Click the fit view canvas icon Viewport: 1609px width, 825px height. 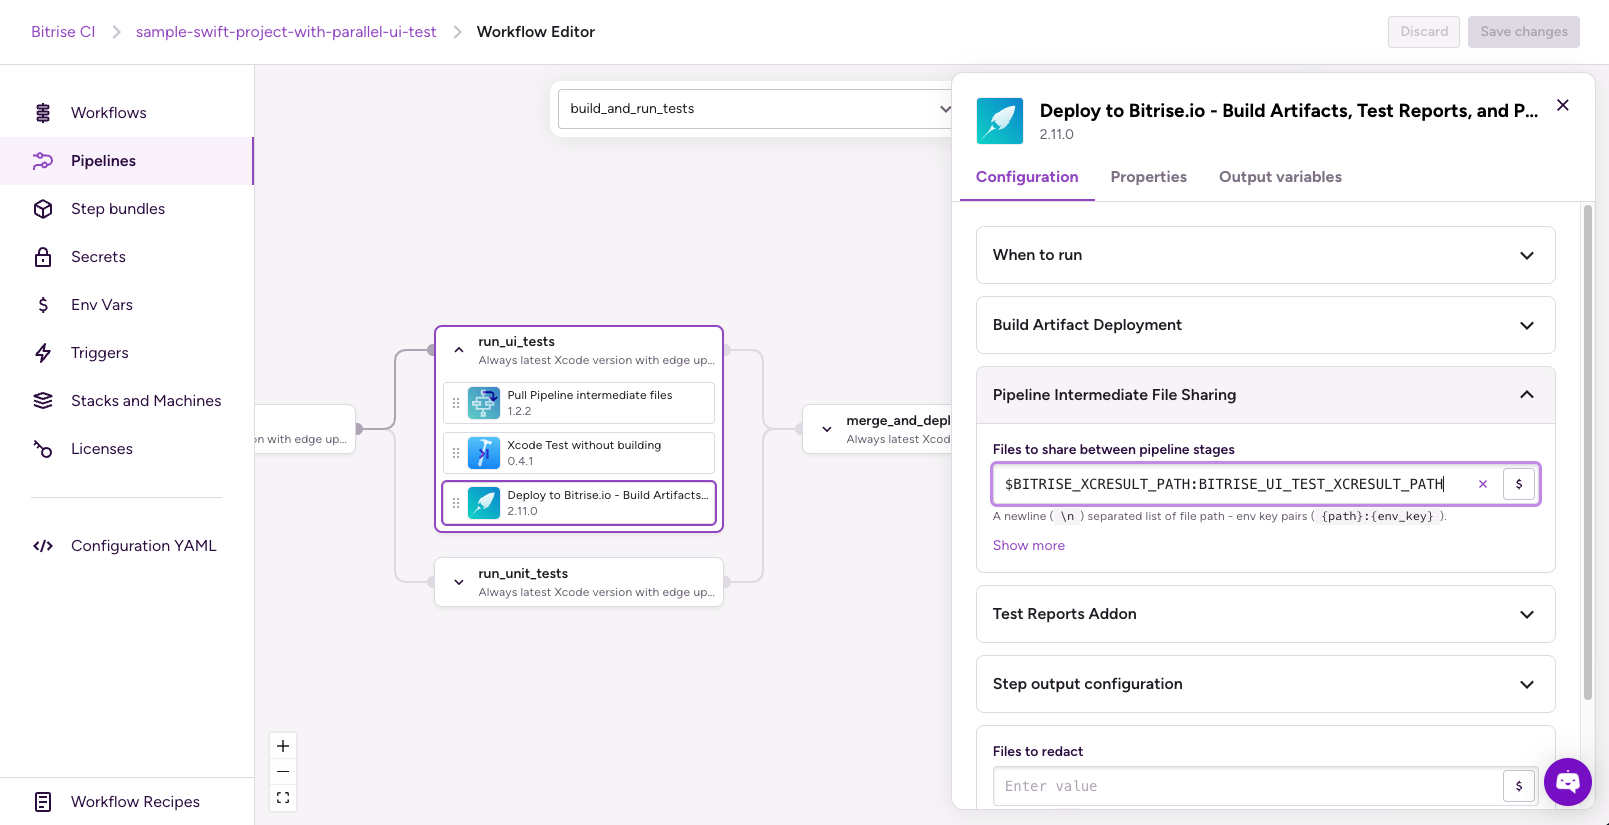(x=283, y=798)
